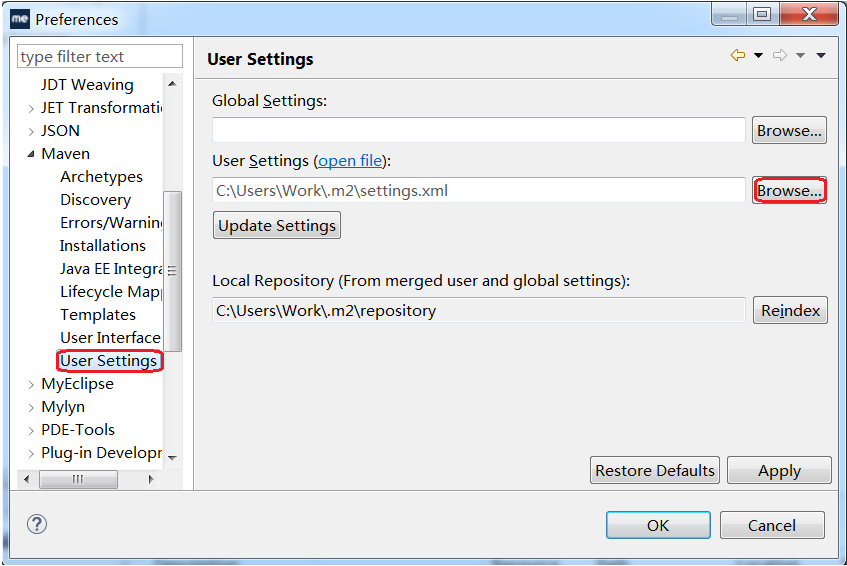Screen dimensions: 847x566
Task: Click the User Settings path field
Action: coord(479,190)
